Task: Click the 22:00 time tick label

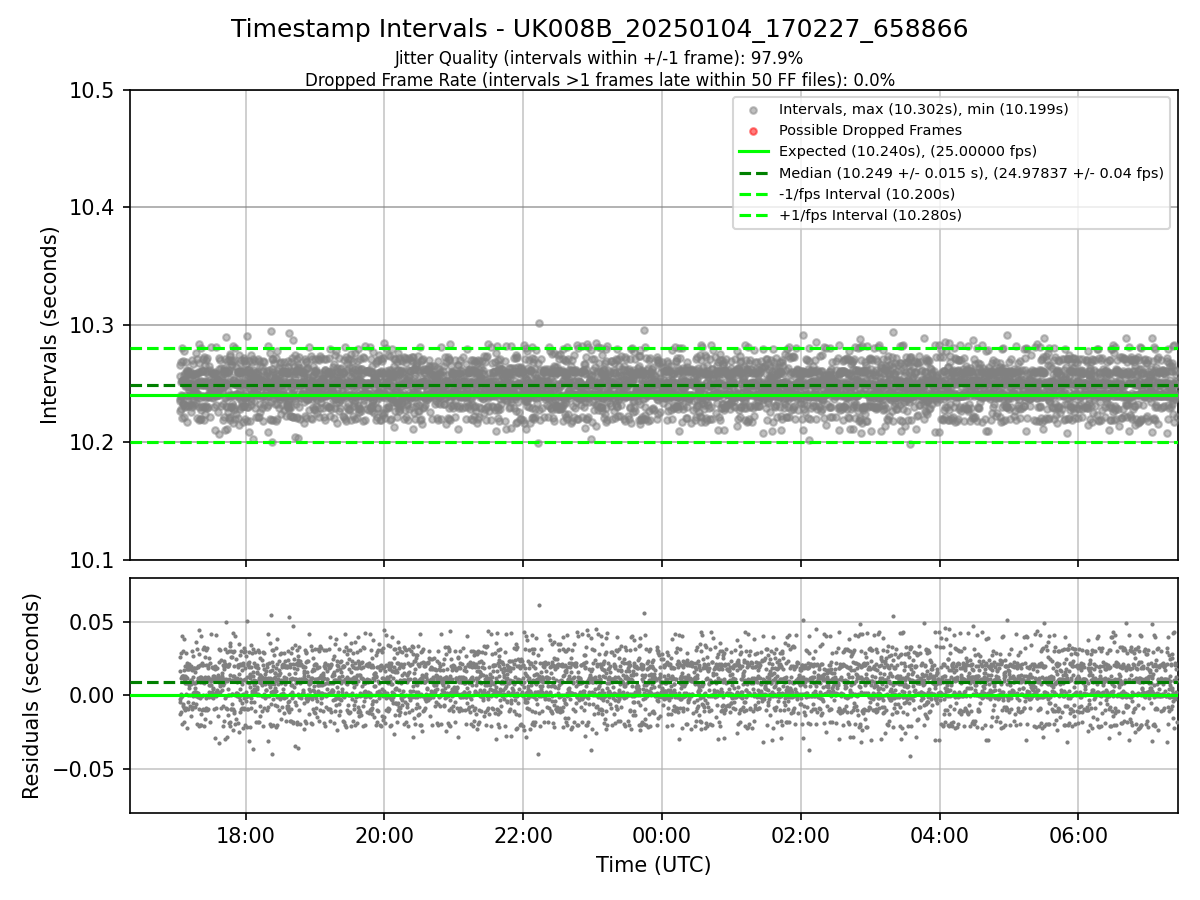Action: pyautogui.click(x=523, y=836)
